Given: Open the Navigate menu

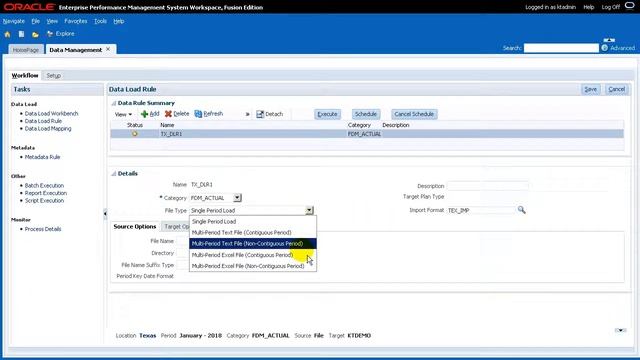Looking at the screenshot, I should point(14,21).
